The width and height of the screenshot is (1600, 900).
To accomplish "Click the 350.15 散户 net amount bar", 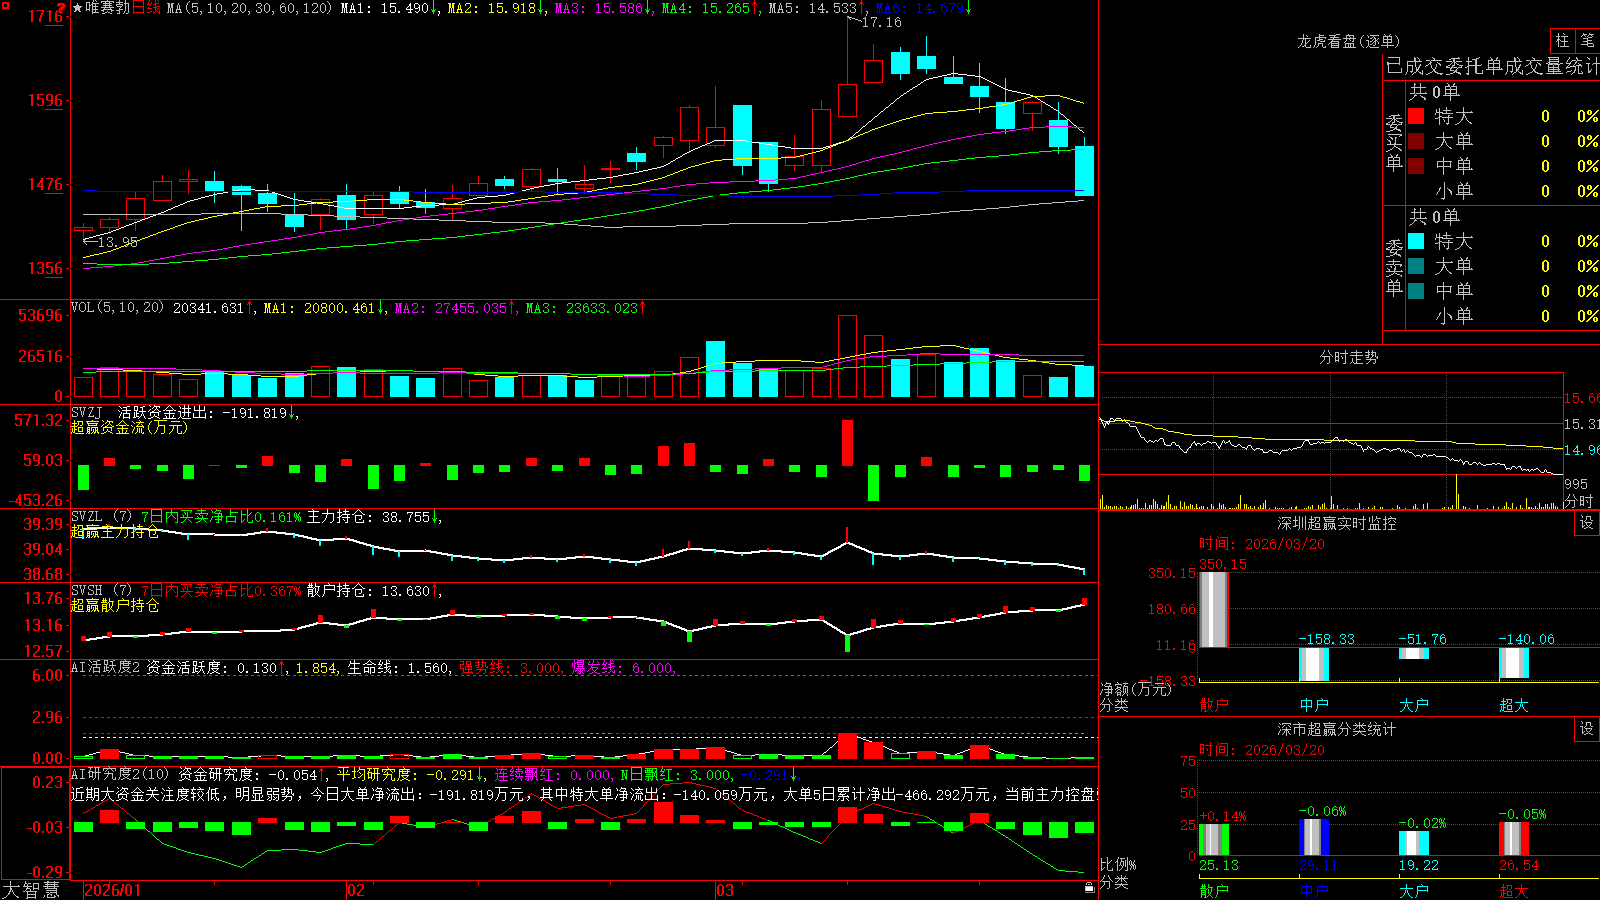I will coord(1214,610).
